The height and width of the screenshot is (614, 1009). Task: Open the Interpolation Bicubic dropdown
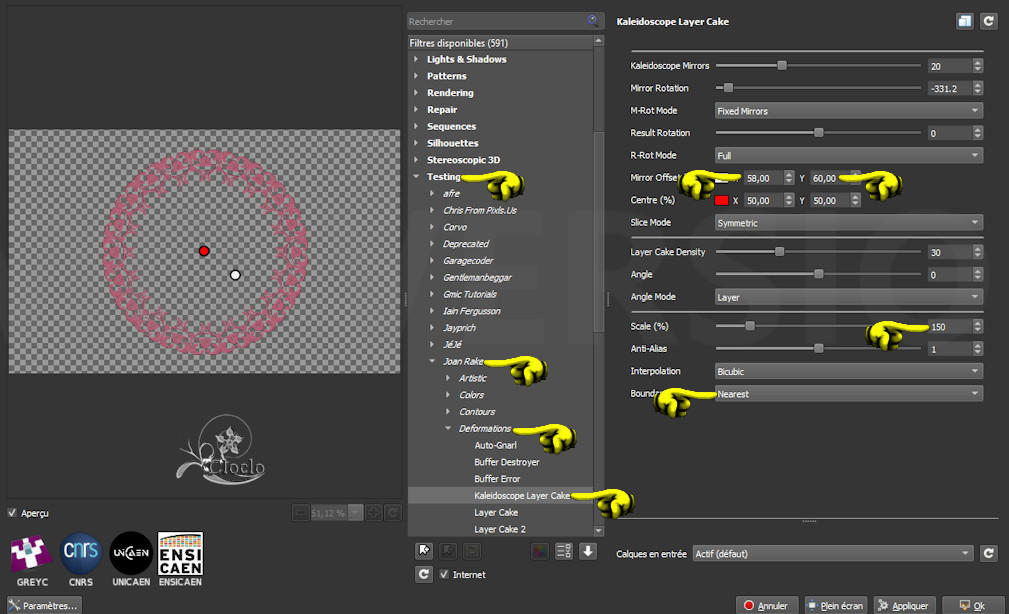(x=848, y=371)
